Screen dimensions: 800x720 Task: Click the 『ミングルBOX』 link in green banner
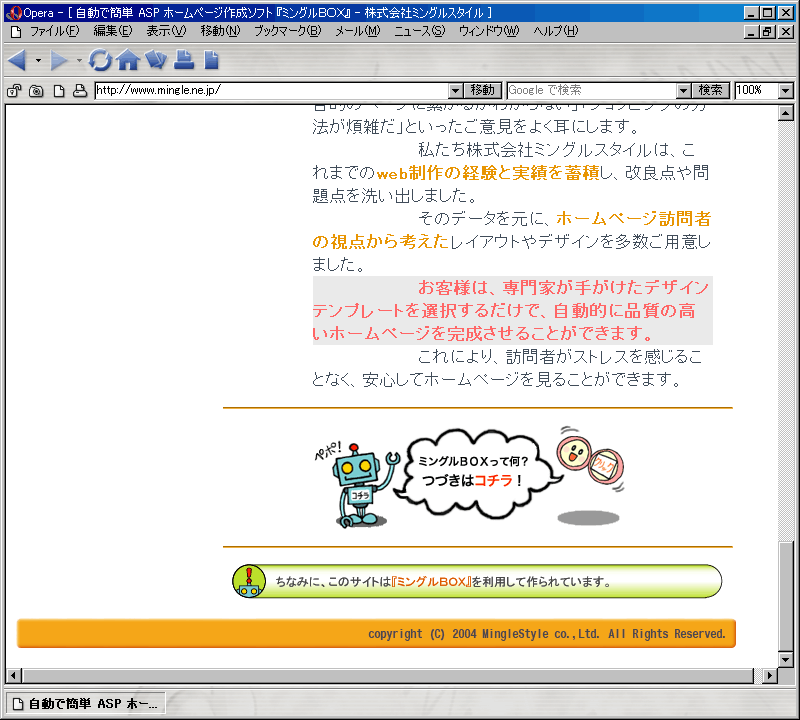pyautogui.click(x=431, y=582)
